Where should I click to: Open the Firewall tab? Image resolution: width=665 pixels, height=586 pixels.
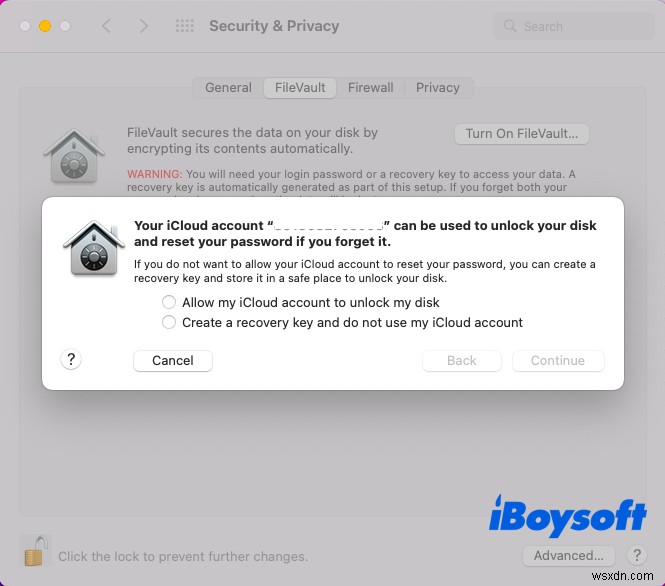(x=371, y=88)
